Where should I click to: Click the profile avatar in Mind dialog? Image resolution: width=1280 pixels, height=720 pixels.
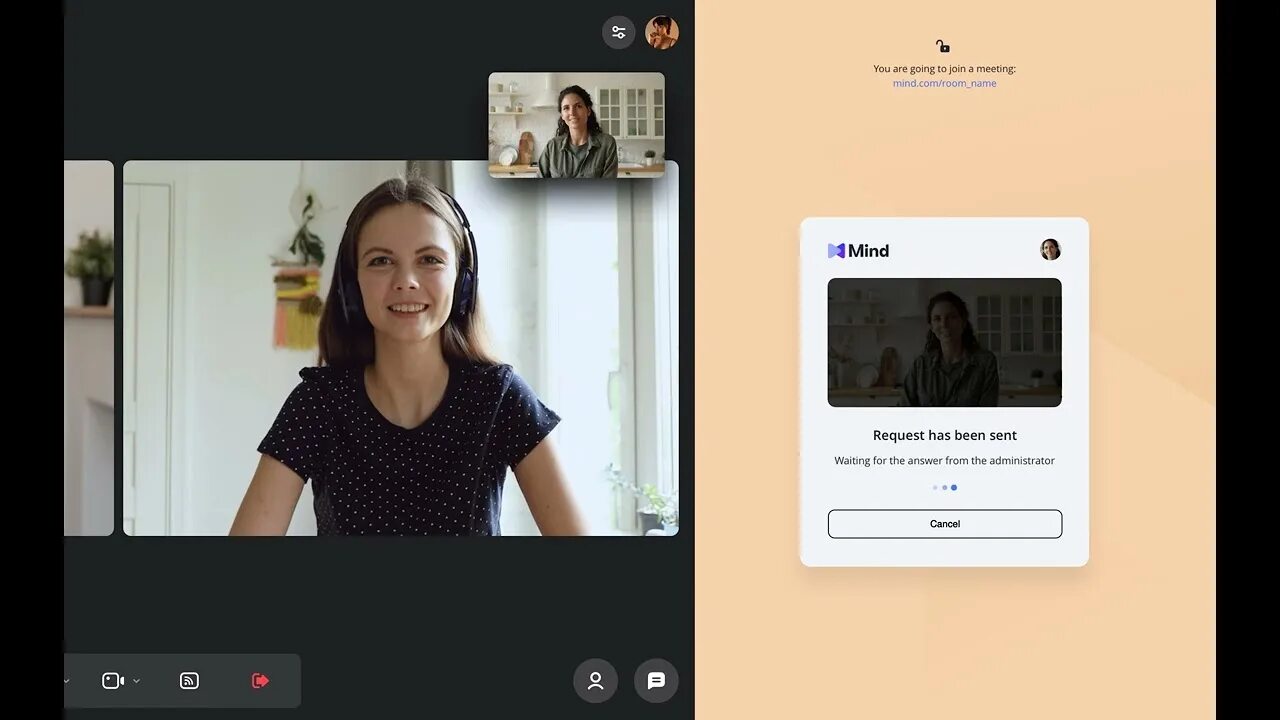click(x=1050, y=250)
